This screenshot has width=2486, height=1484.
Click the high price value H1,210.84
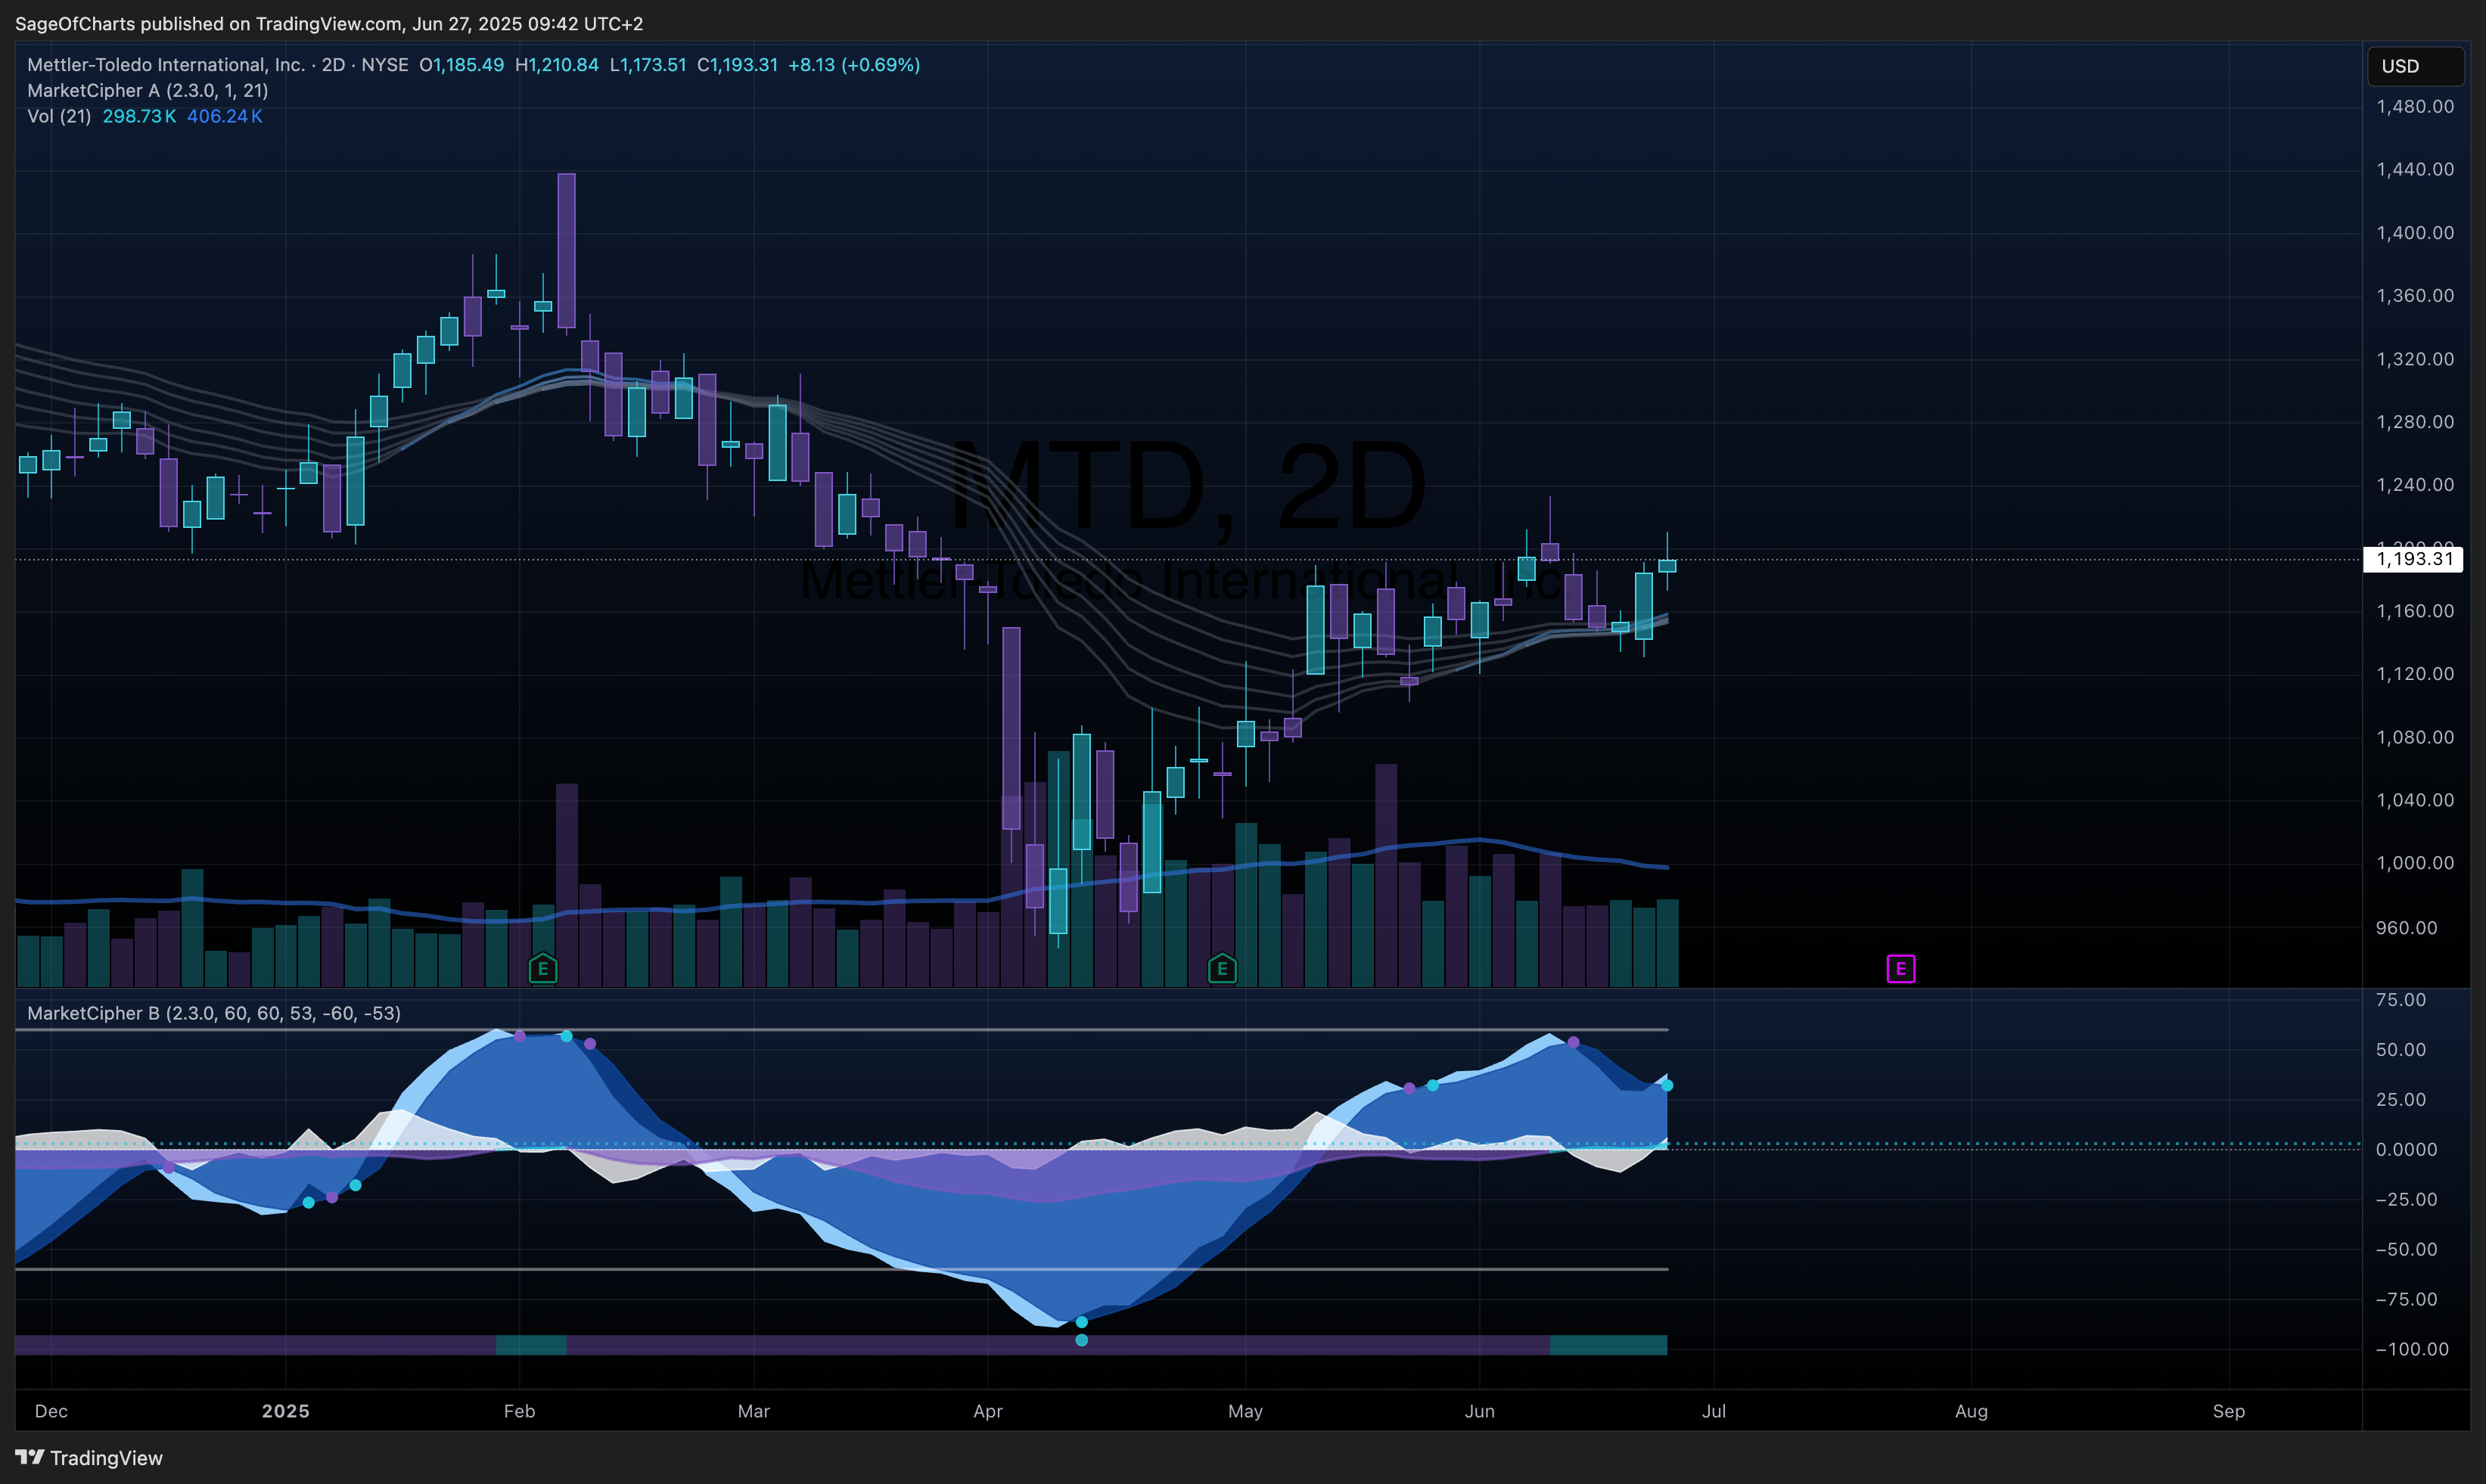557,65
